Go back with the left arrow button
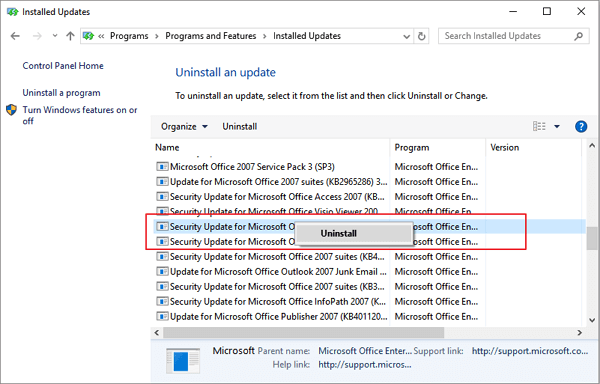This screenshot has width=600, height=384. click(15, 36)
